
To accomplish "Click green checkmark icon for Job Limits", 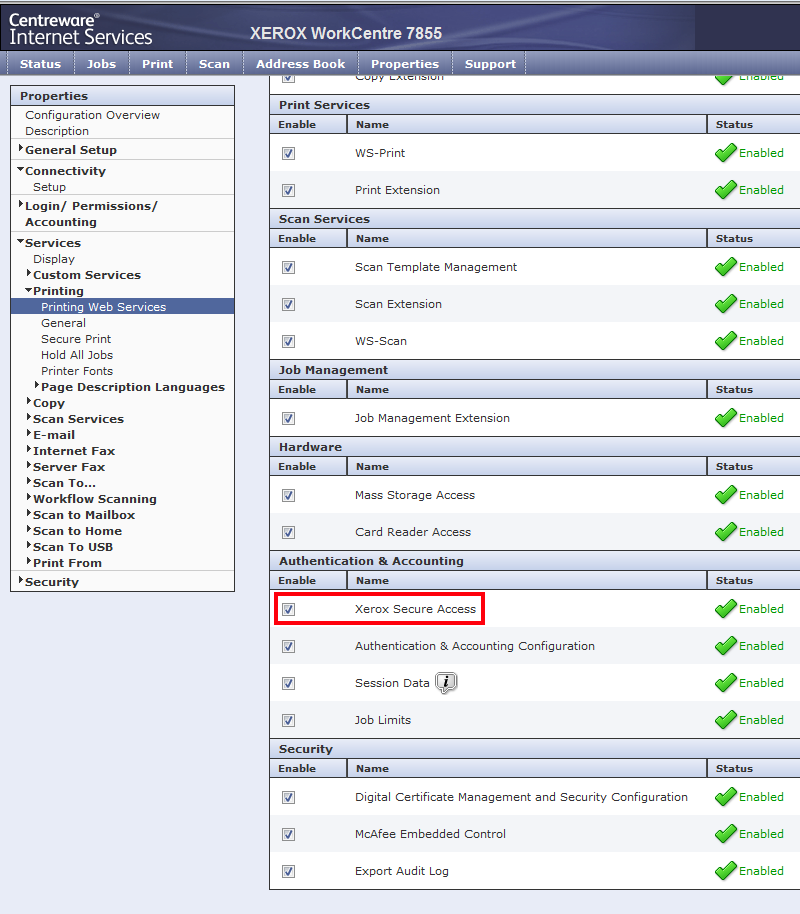I will [725, 720].
